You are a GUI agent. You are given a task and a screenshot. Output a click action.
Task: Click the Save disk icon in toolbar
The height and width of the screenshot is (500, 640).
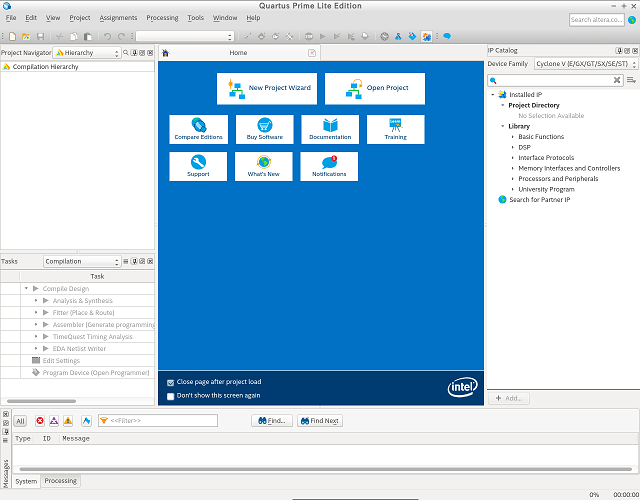40,36
